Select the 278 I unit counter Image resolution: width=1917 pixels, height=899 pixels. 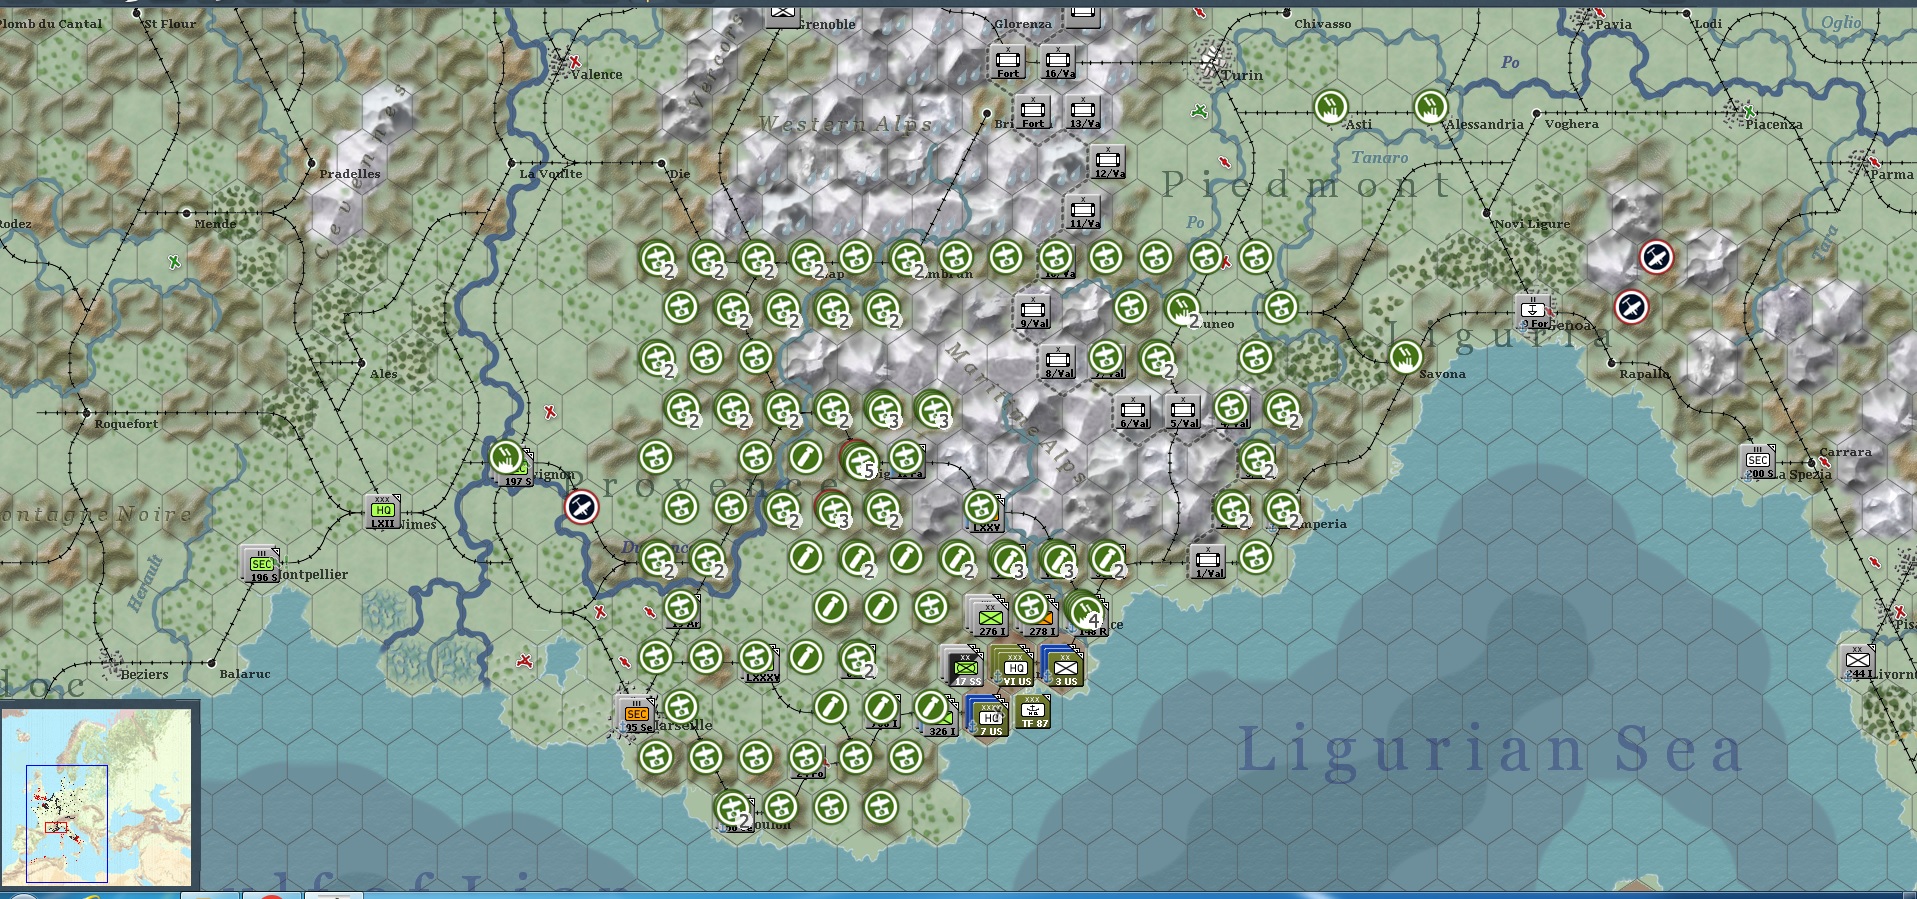[x=1038, y=616]
